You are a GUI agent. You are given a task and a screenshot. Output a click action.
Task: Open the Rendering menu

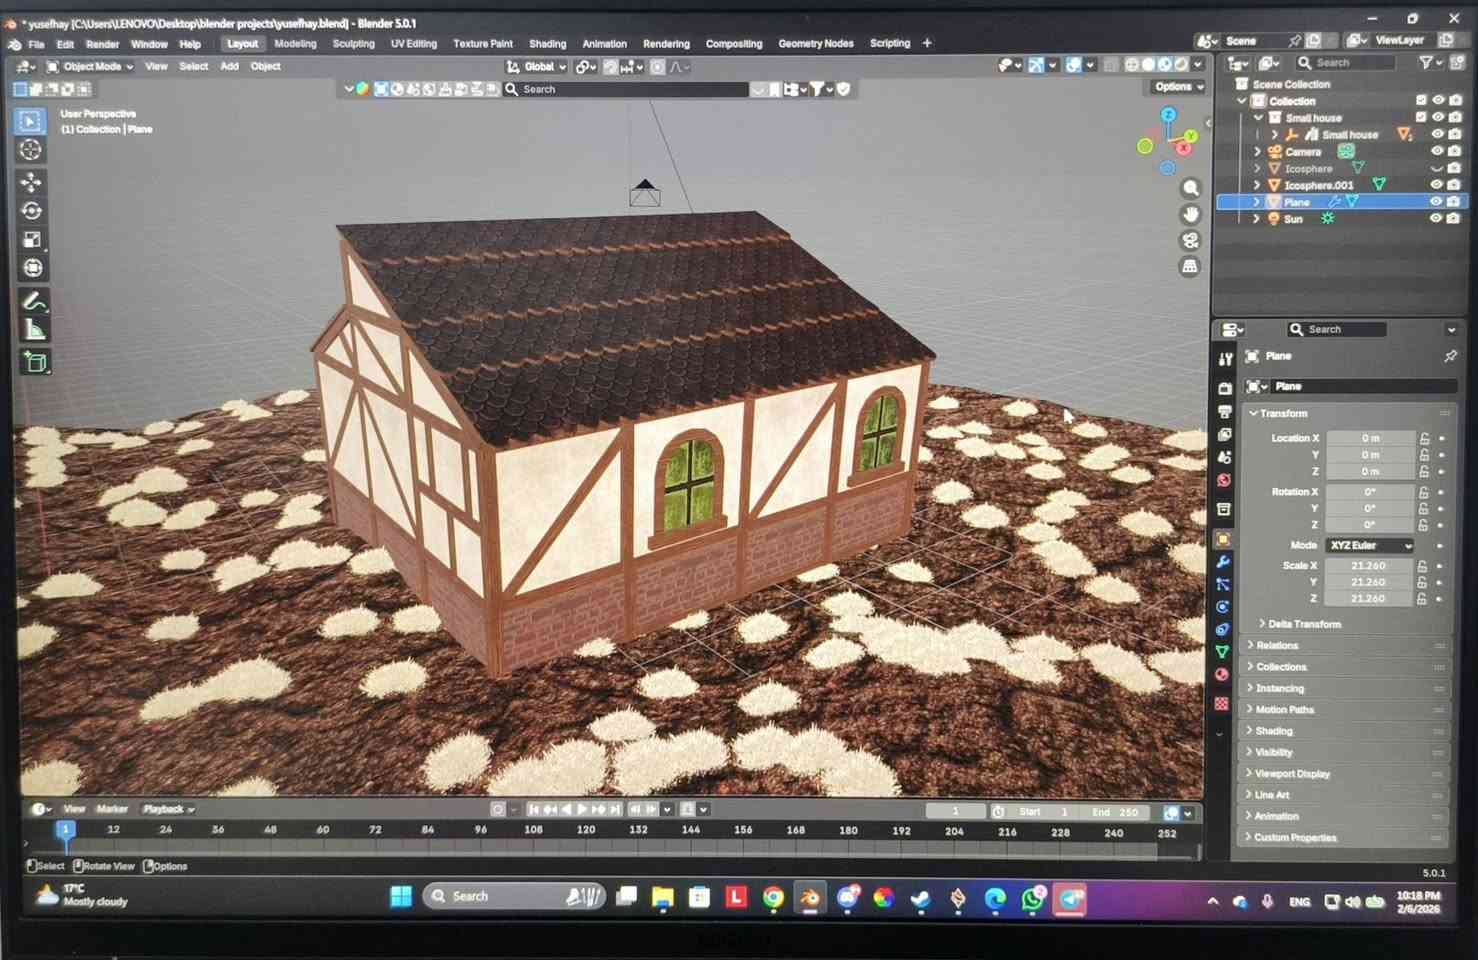pyautogui.click(x=666, y=43)
